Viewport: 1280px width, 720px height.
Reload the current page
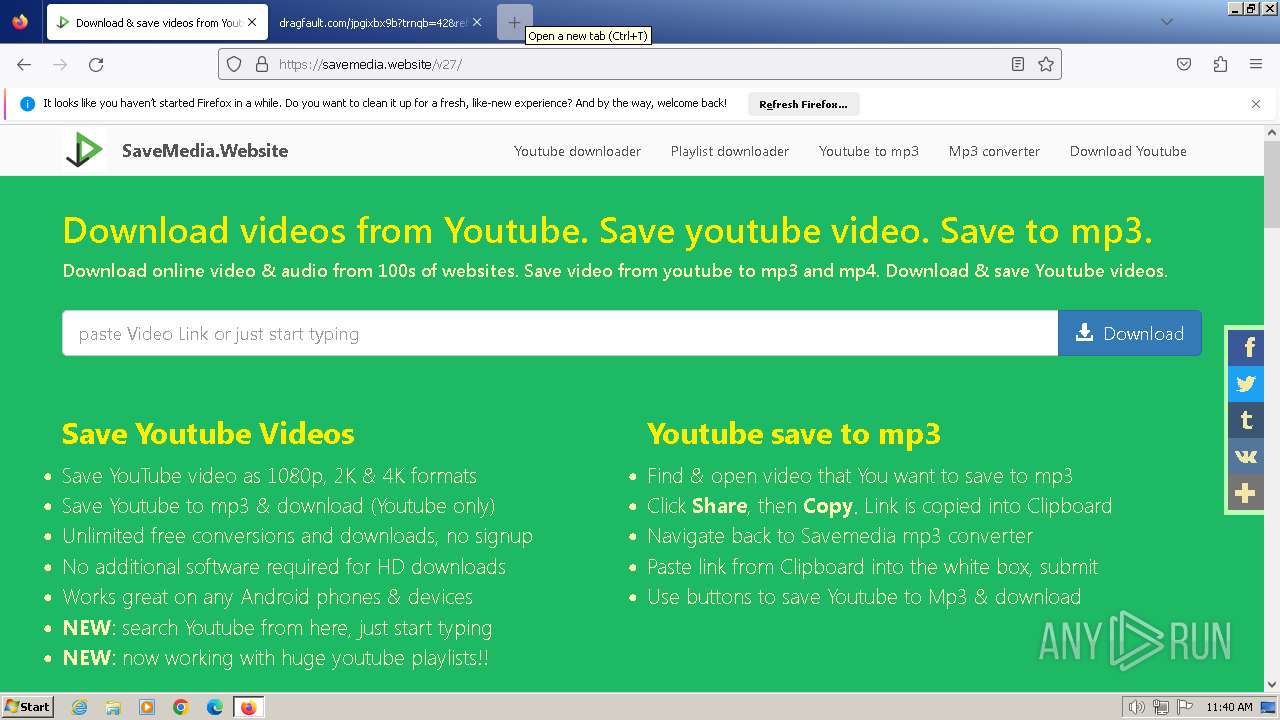click(96, 64)
